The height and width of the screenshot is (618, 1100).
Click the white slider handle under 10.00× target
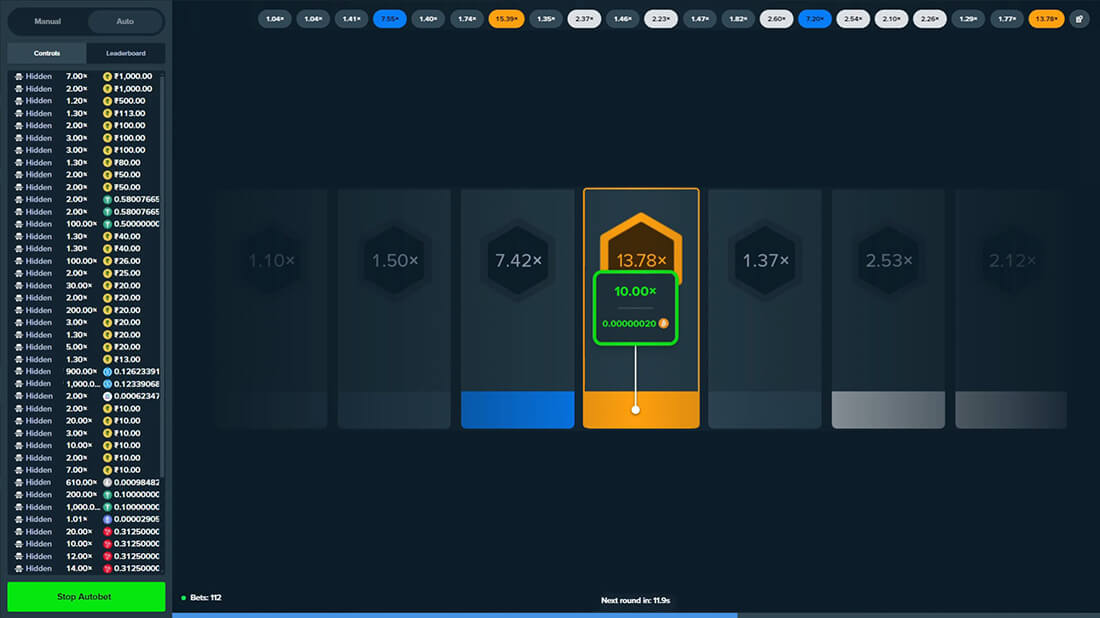click(636, 409)
